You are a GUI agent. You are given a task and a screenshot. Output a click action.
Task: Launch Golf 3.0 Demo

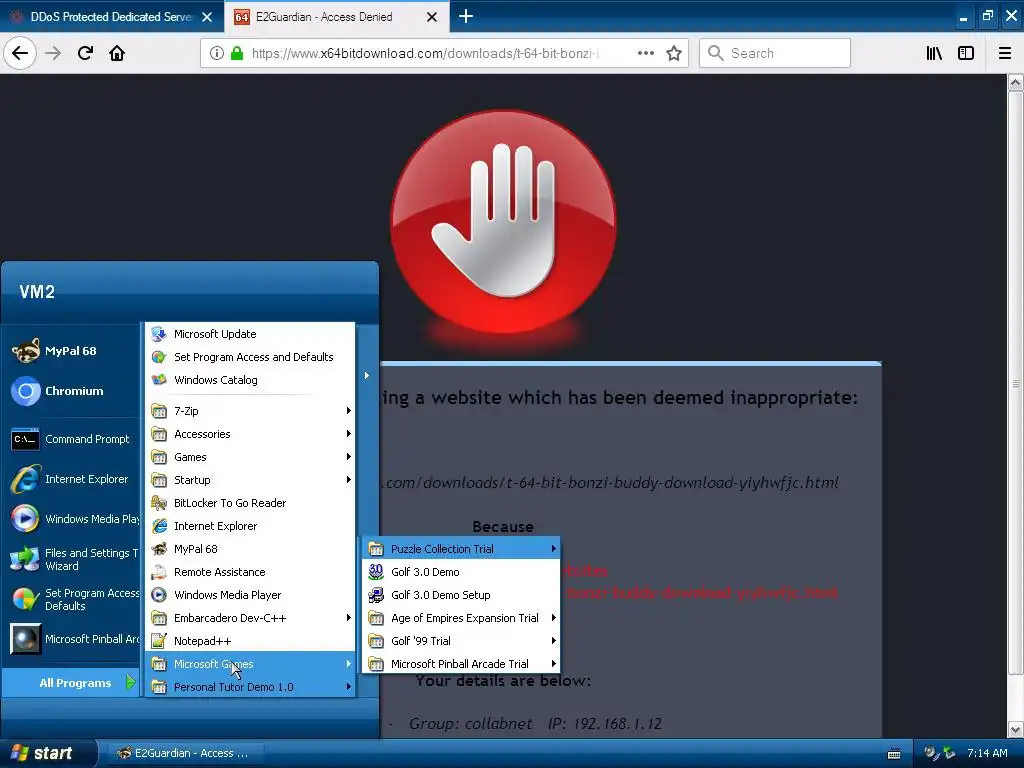(461, 572)
